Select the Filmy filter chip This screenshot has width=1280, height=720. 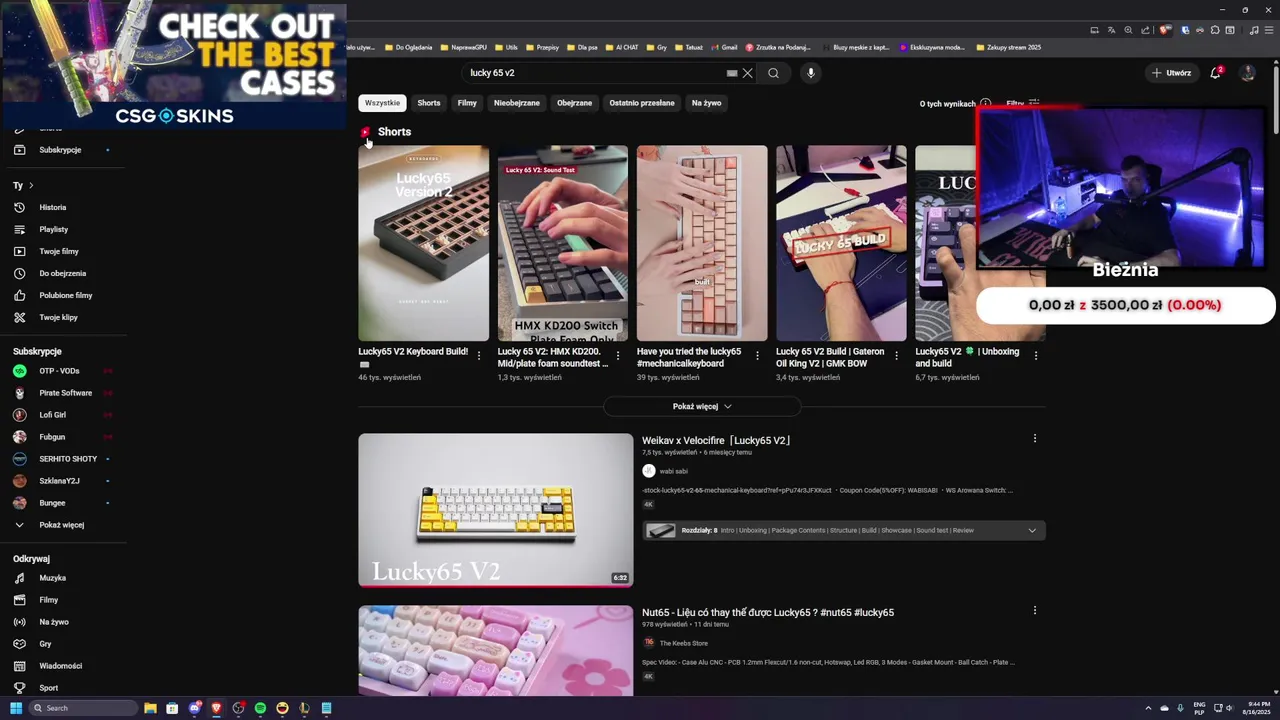tap(467, 103)
